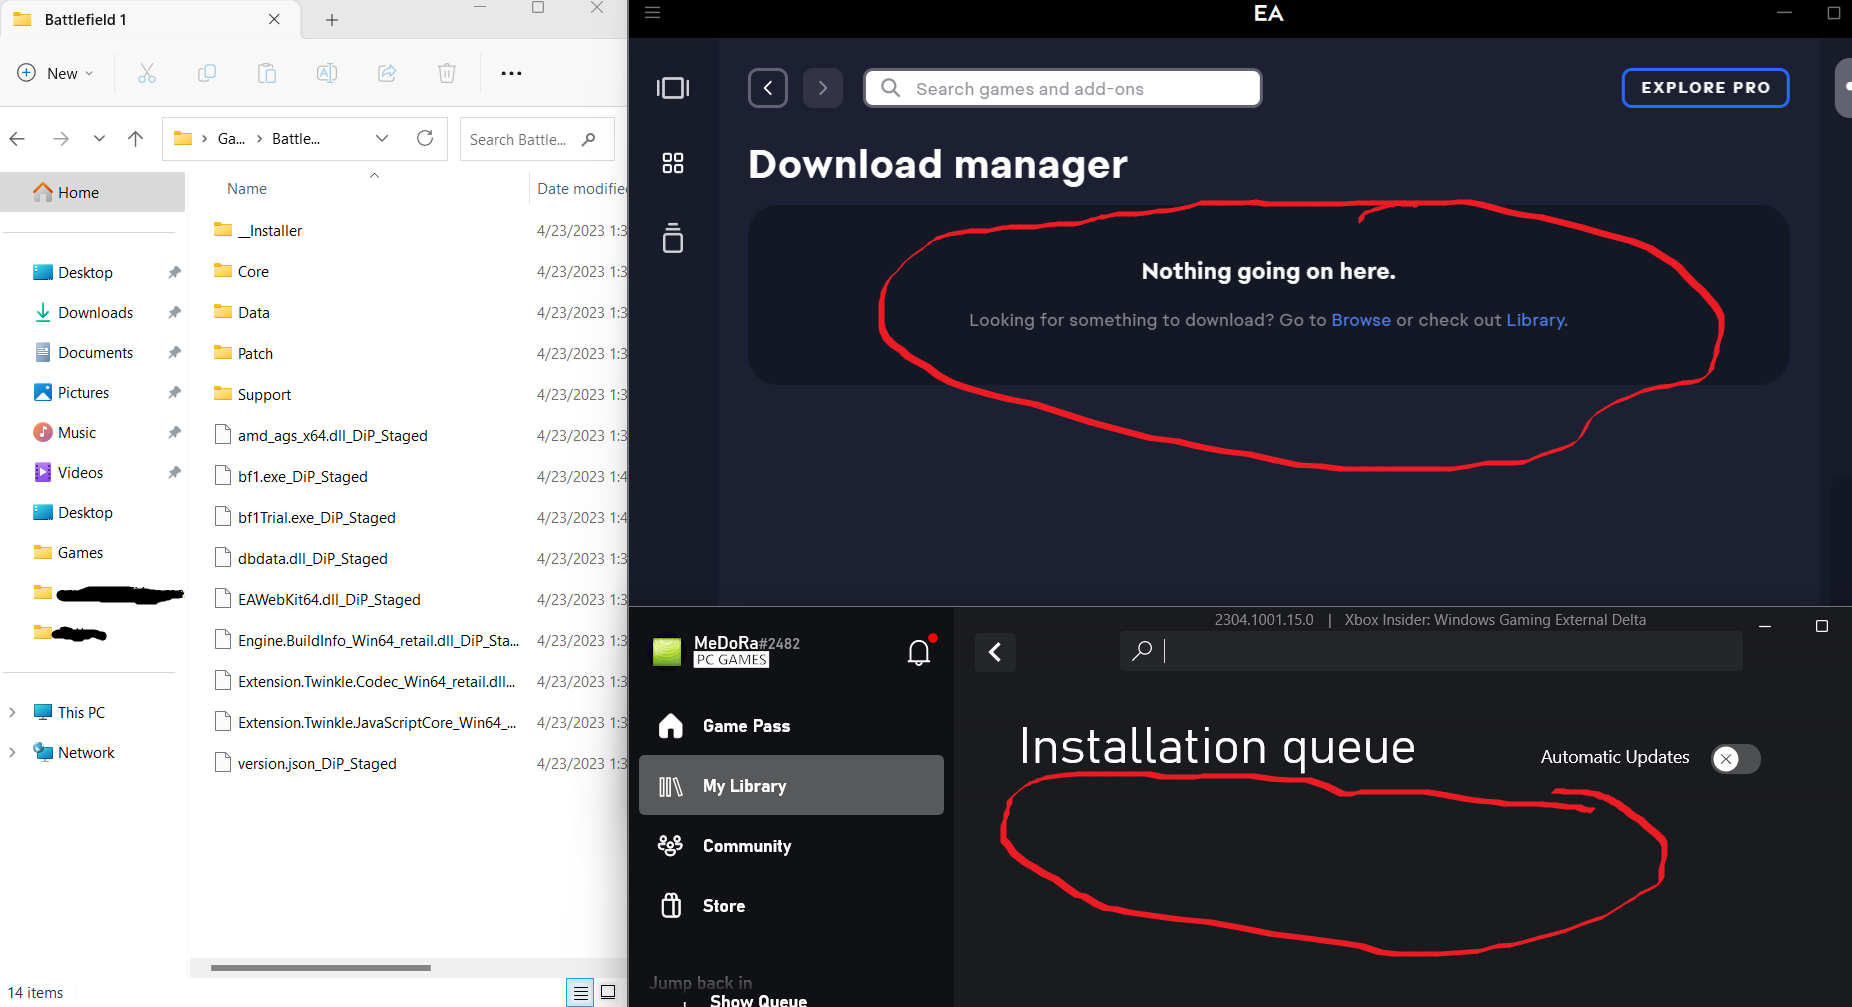The image size is (1852, 1007).
Task: Open the New item dropdown menu
Action: (56, 73)
